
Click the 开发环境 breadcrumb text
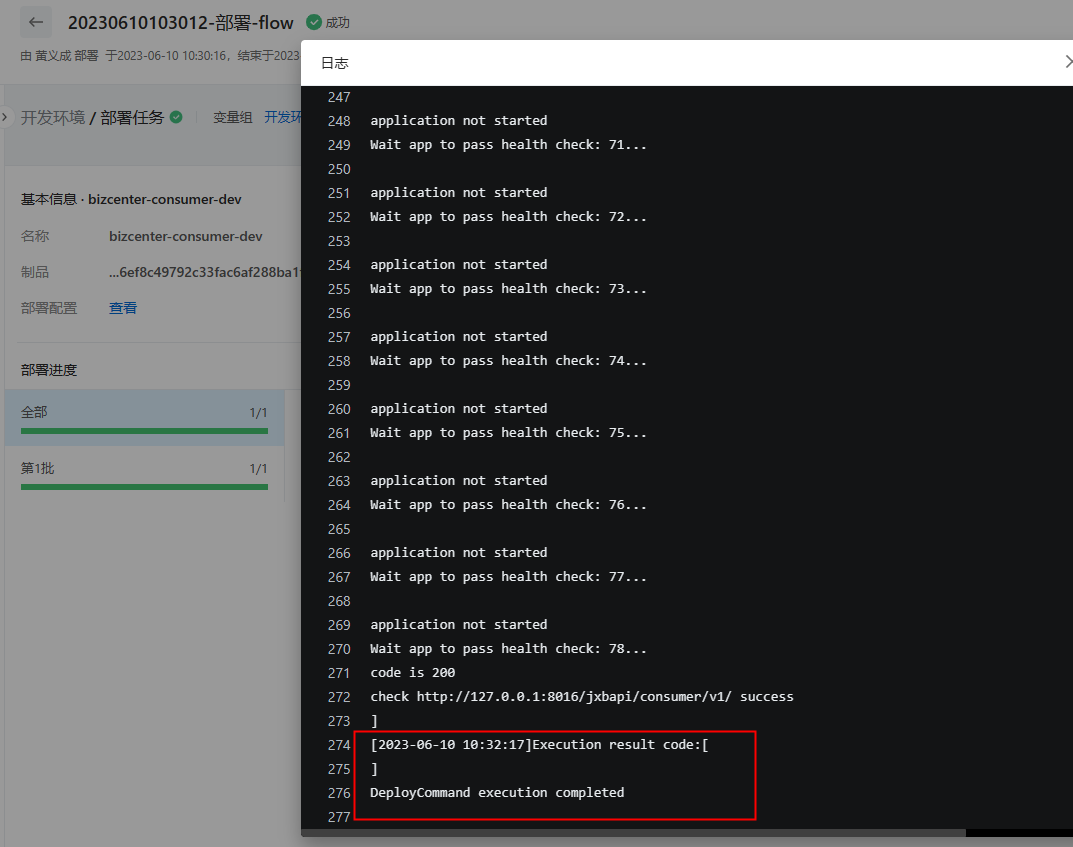53,117
